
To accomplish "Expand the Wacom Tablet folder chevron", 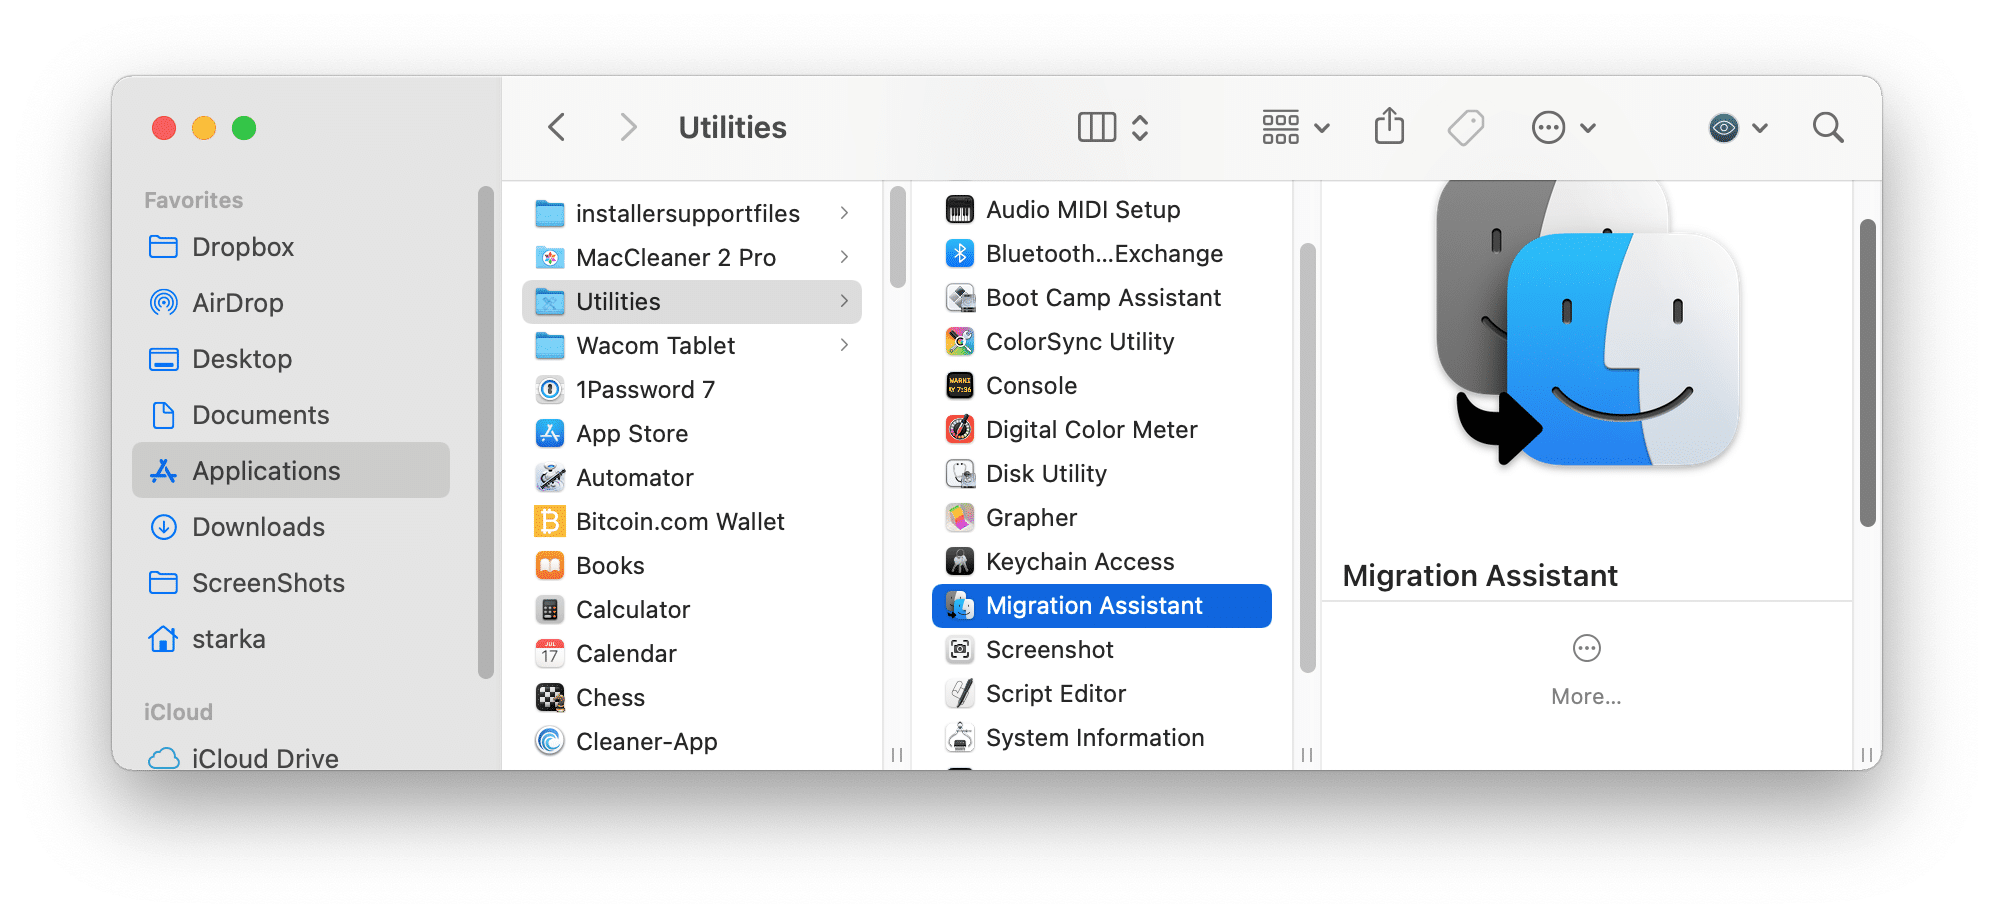I will tap(845, 345).
